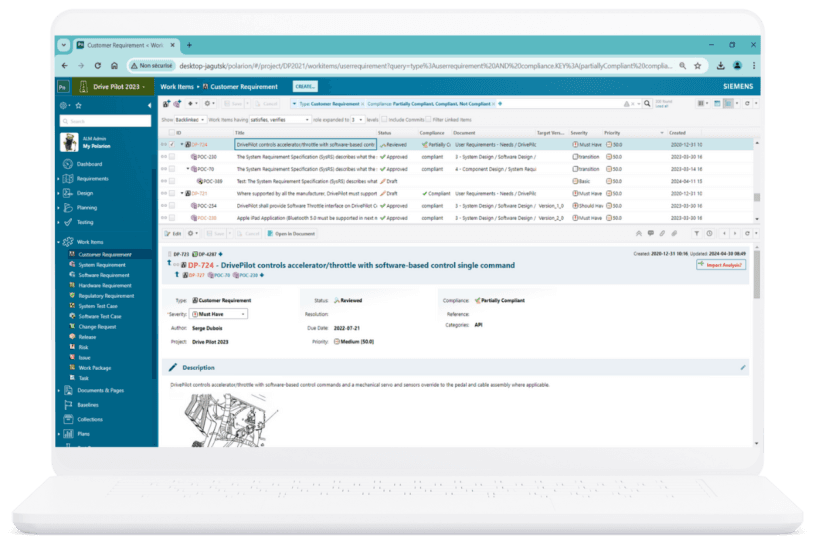Image resolution: width=815 pixels, height=543 pixels.
Task: Click the CREATE button
Action: pos(305,87)
